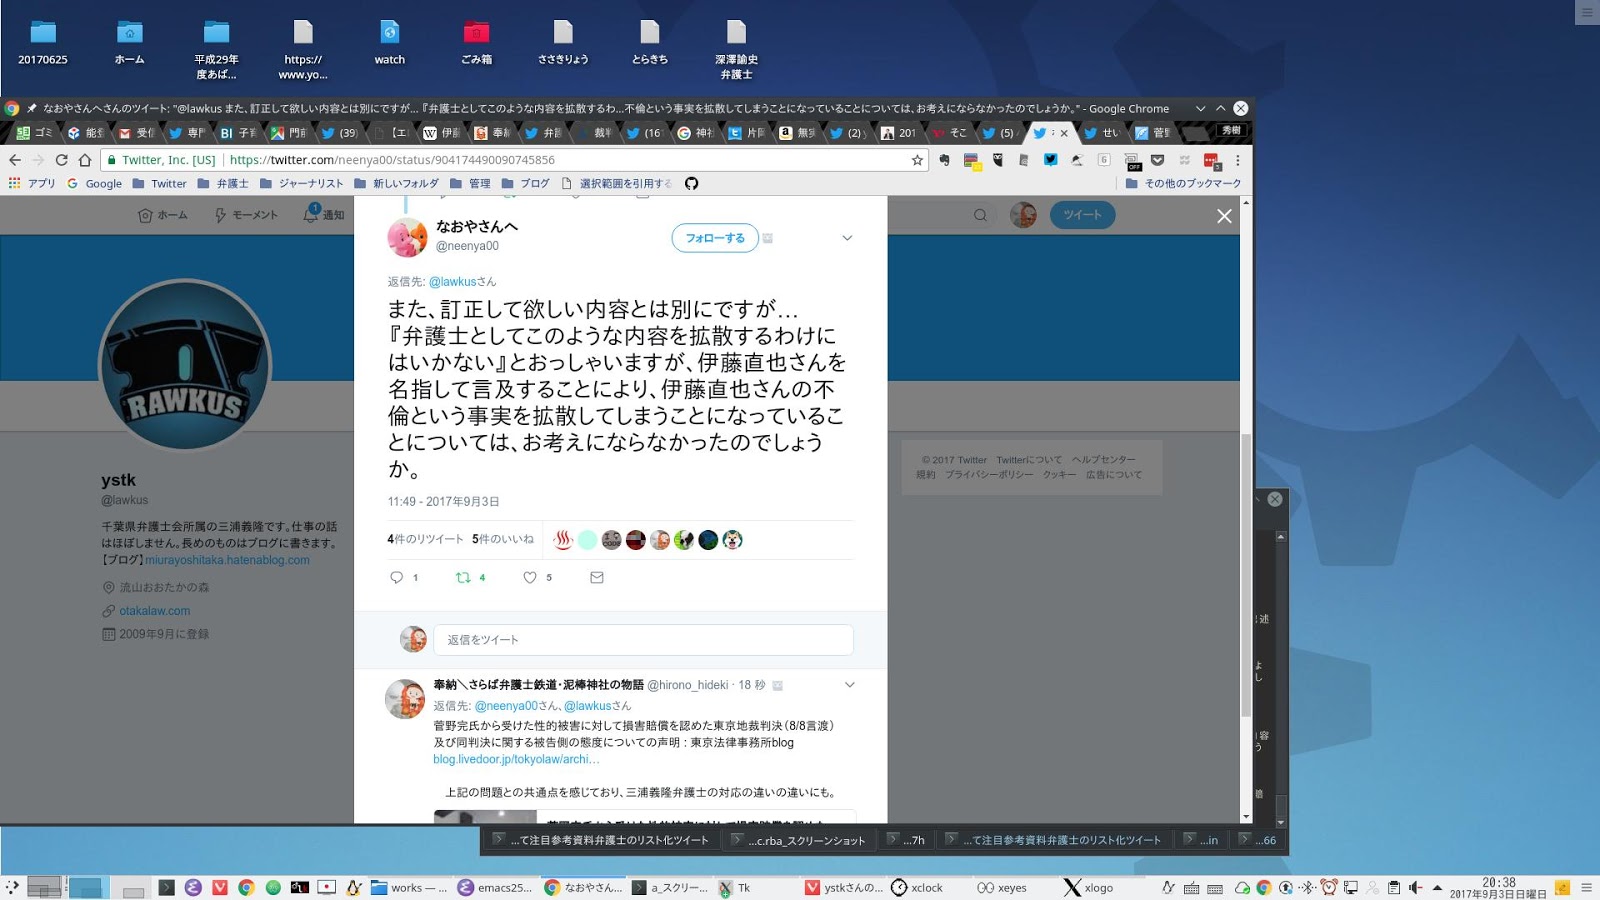Click the Tux penguin launcher in taskbar
Image resolution: width=1600 pixels, height=900 pixels.
(353, 887)
